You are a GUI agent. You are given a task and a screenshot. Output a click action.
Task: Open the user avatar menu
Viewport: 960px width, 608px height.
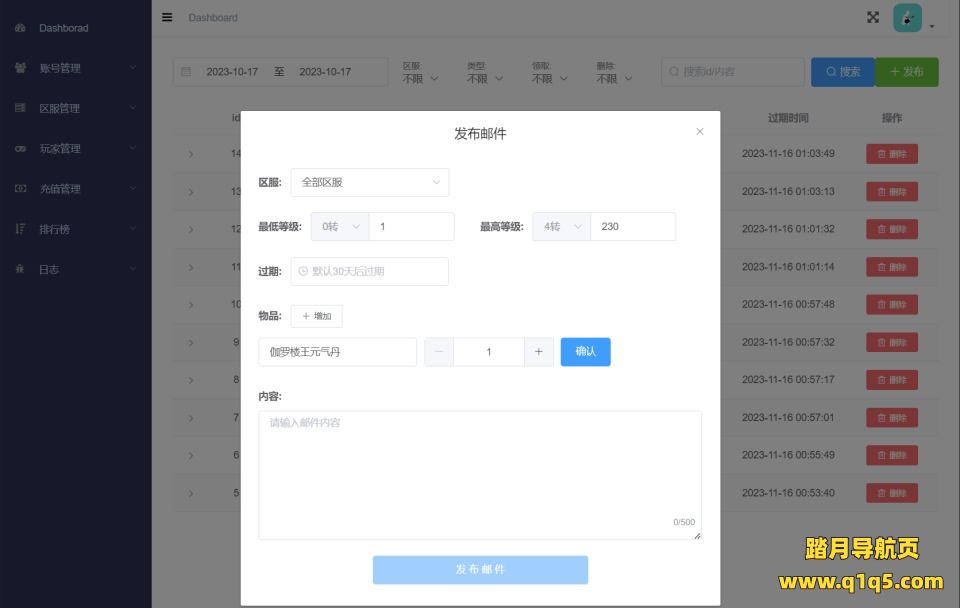910,19
